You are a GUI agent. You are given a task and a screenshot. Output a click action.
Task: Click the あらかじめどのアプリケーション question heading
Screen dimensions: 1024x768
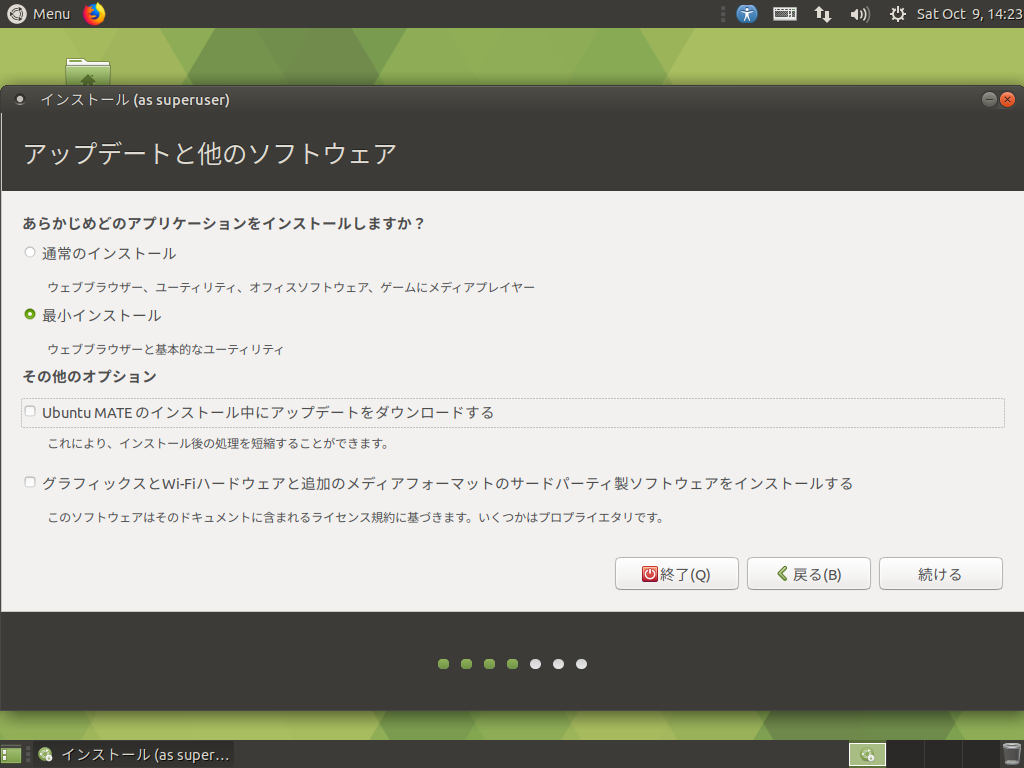point(223,224)
